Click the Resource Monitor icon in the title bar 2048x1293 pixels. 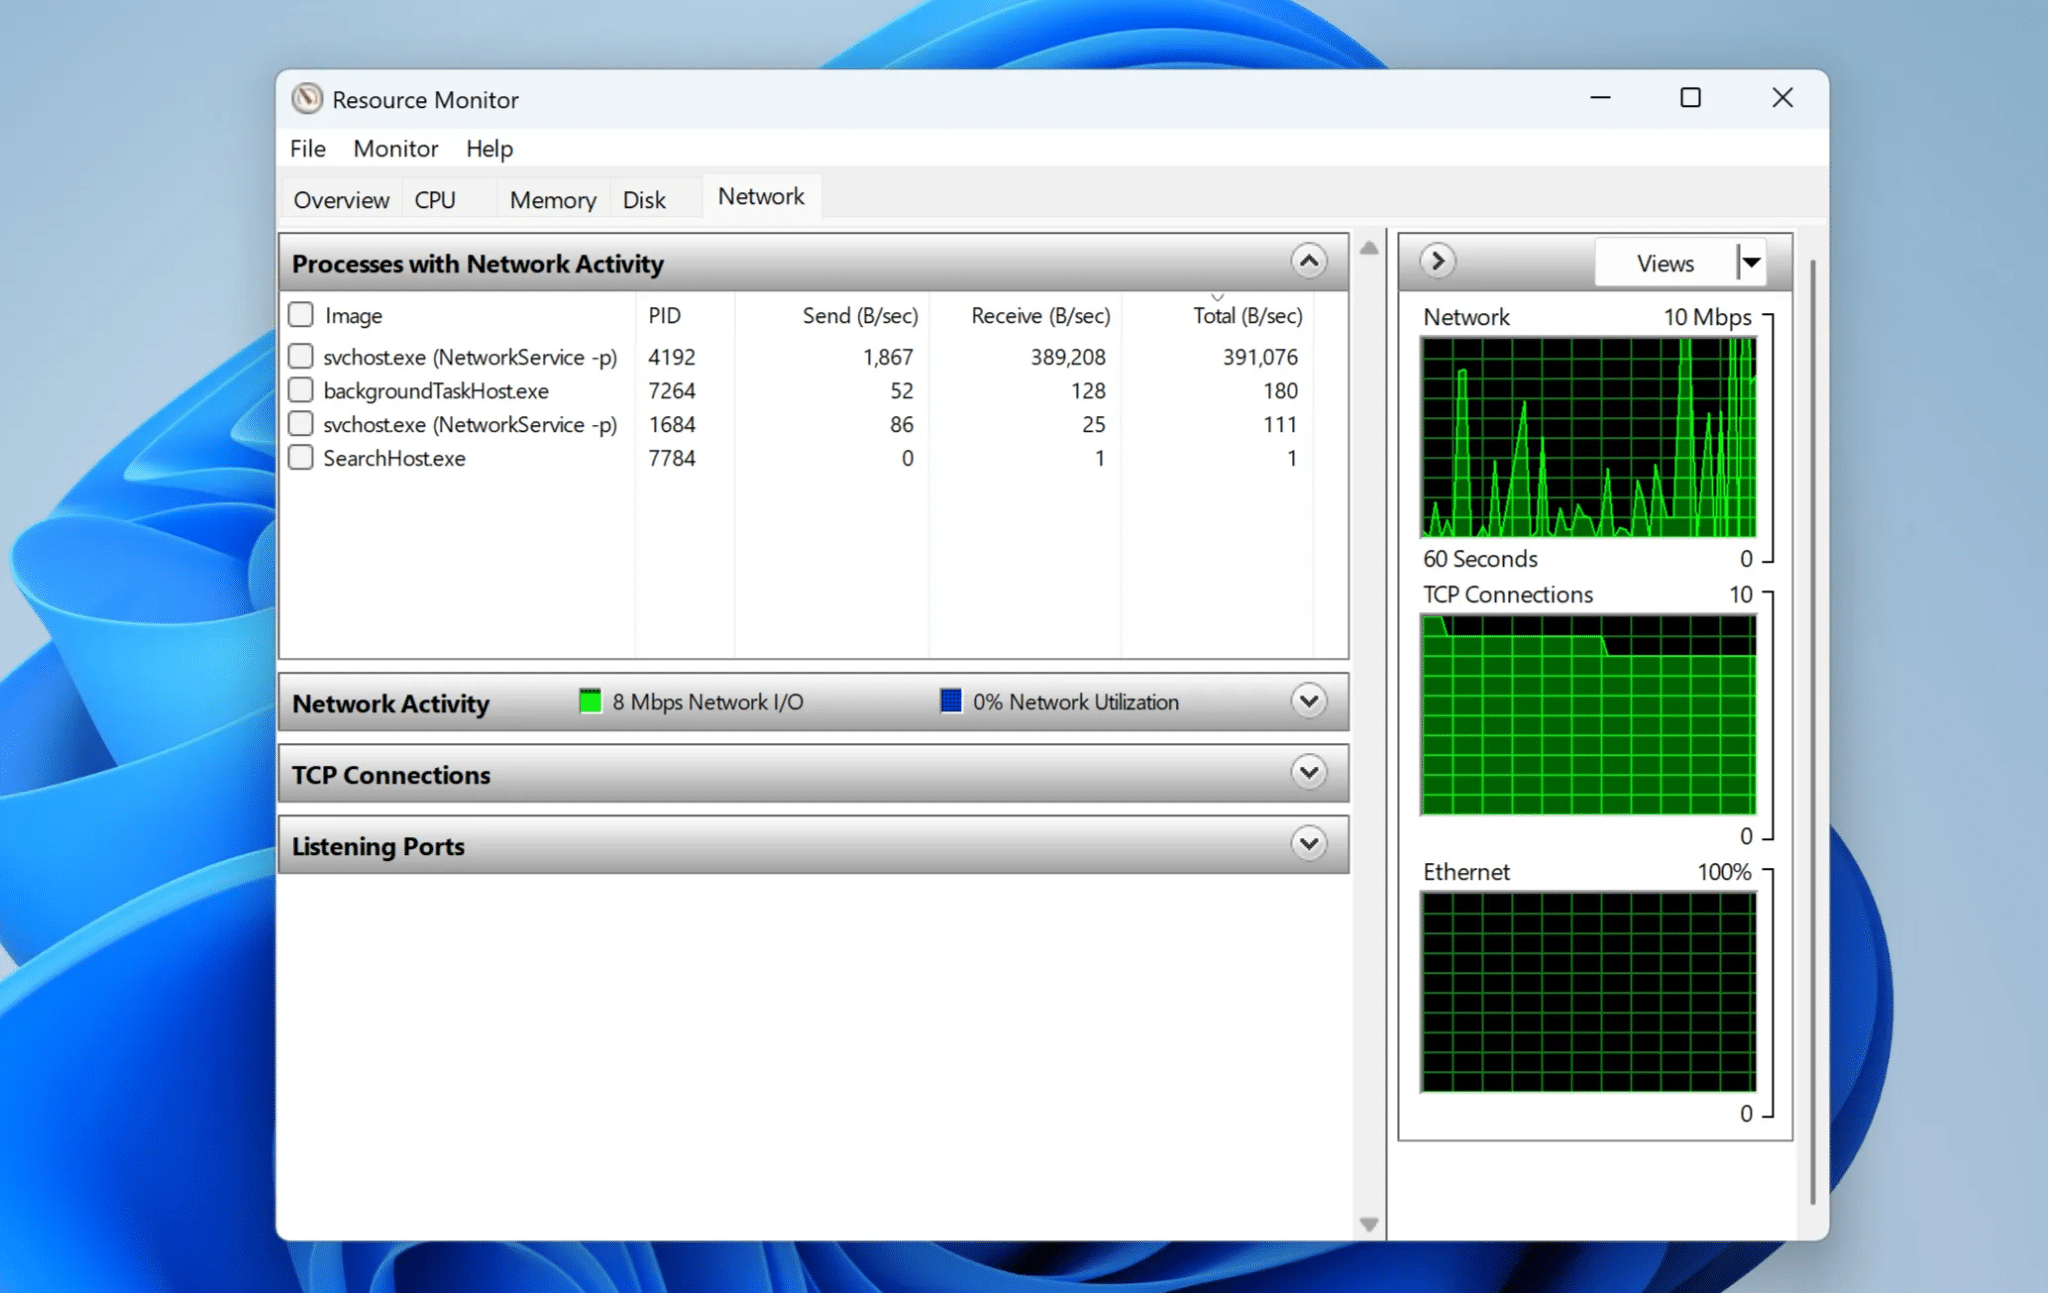pyautogui.click(x=307, y=99)
